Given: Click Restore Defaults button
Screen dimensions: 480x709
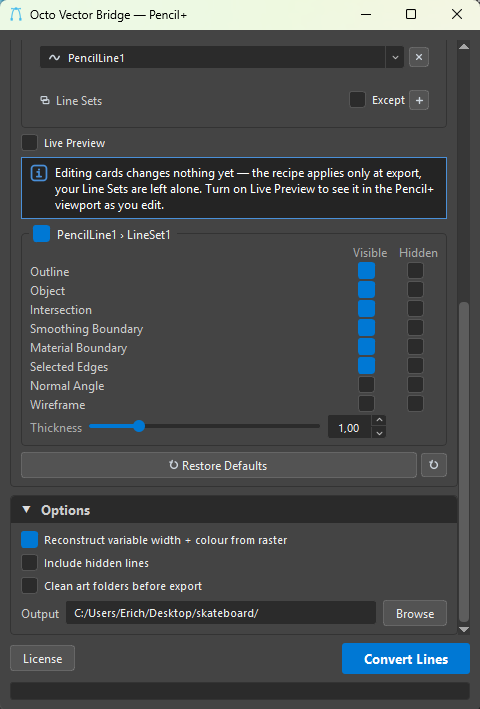Looking at the screenshot, I should tap(219, 465).
